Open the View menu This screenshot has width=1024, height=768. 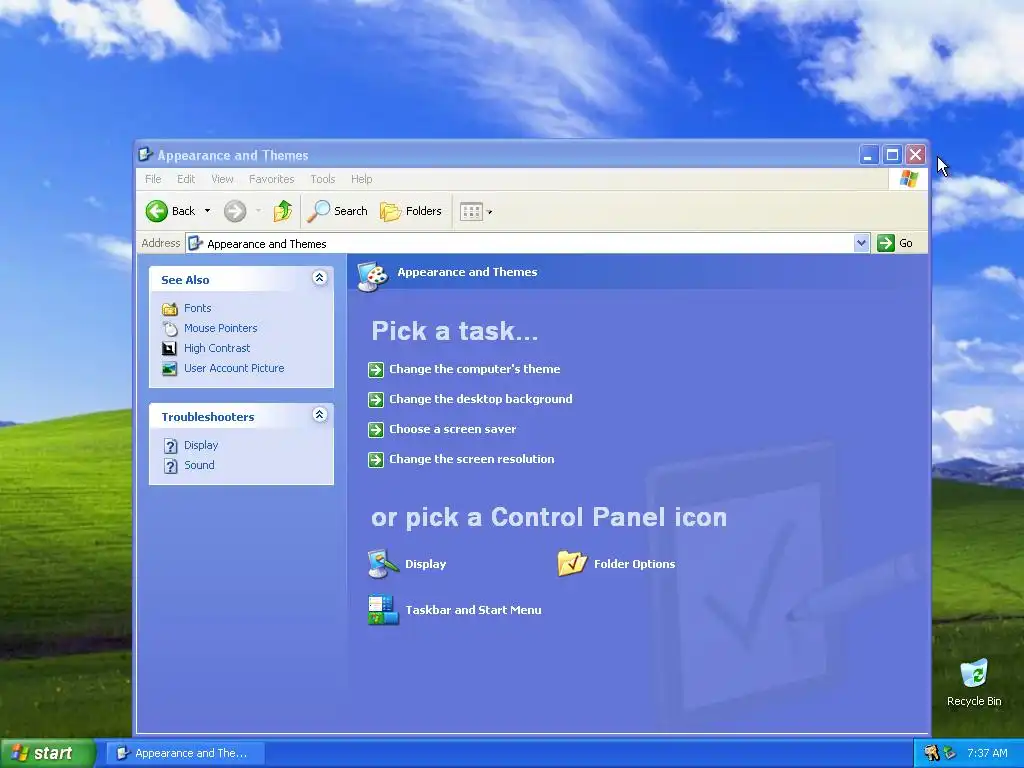coord(222,179)
